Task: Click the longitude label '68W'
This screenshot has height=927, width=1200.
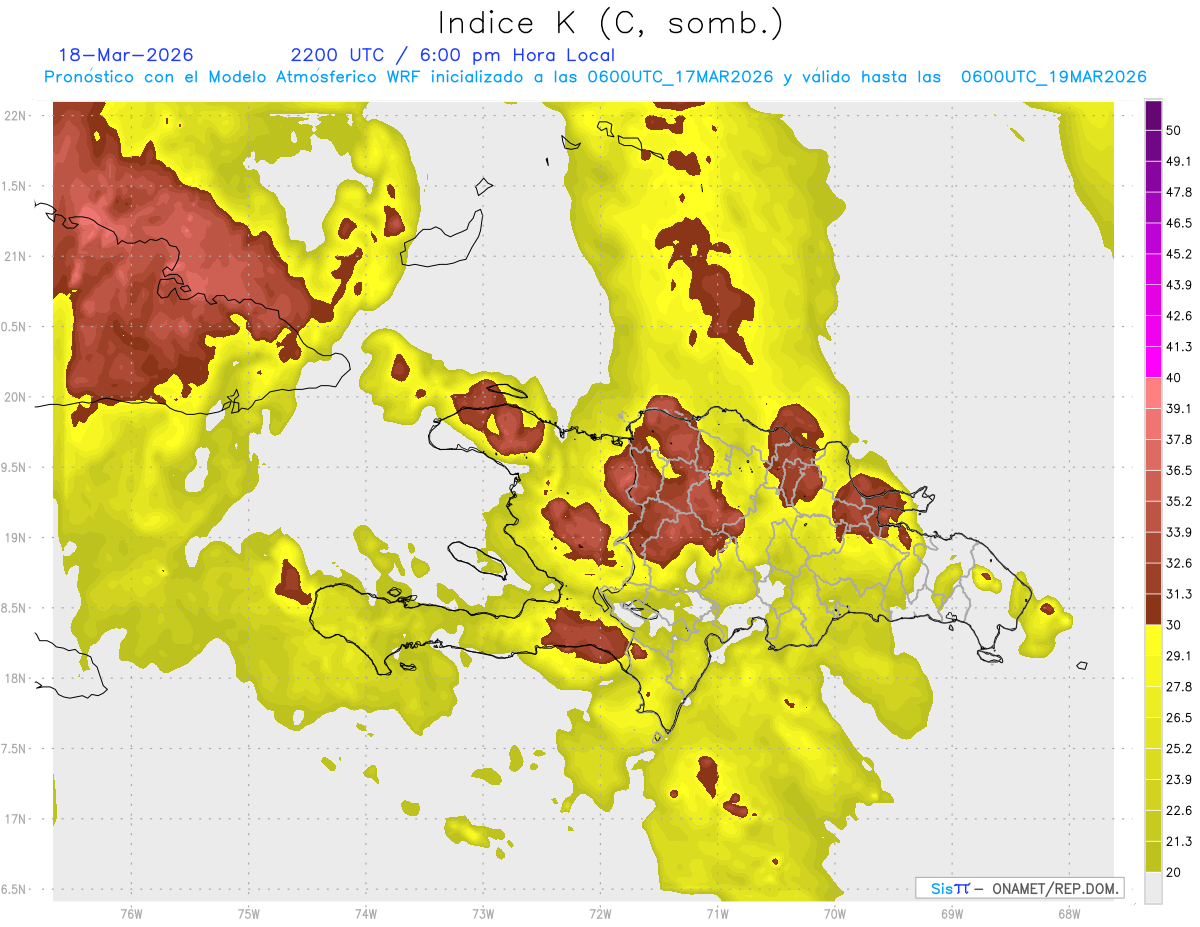Action: [1069, 913]
